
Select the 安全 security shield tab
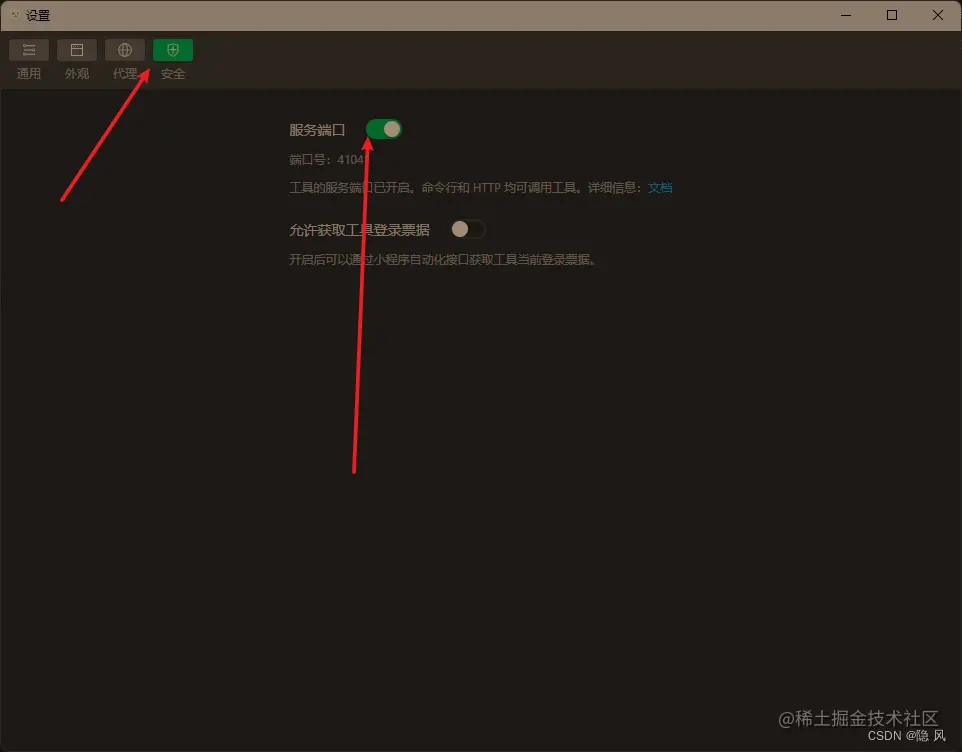point(173,59)
